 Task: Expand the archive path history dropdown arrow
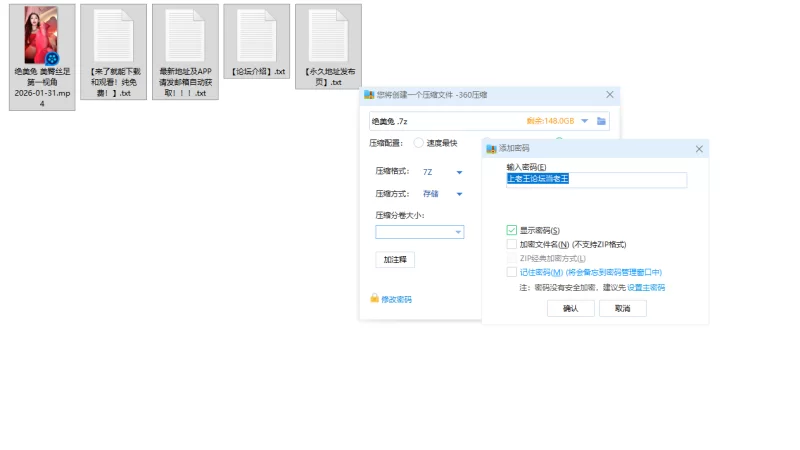(x=585, y=121)
